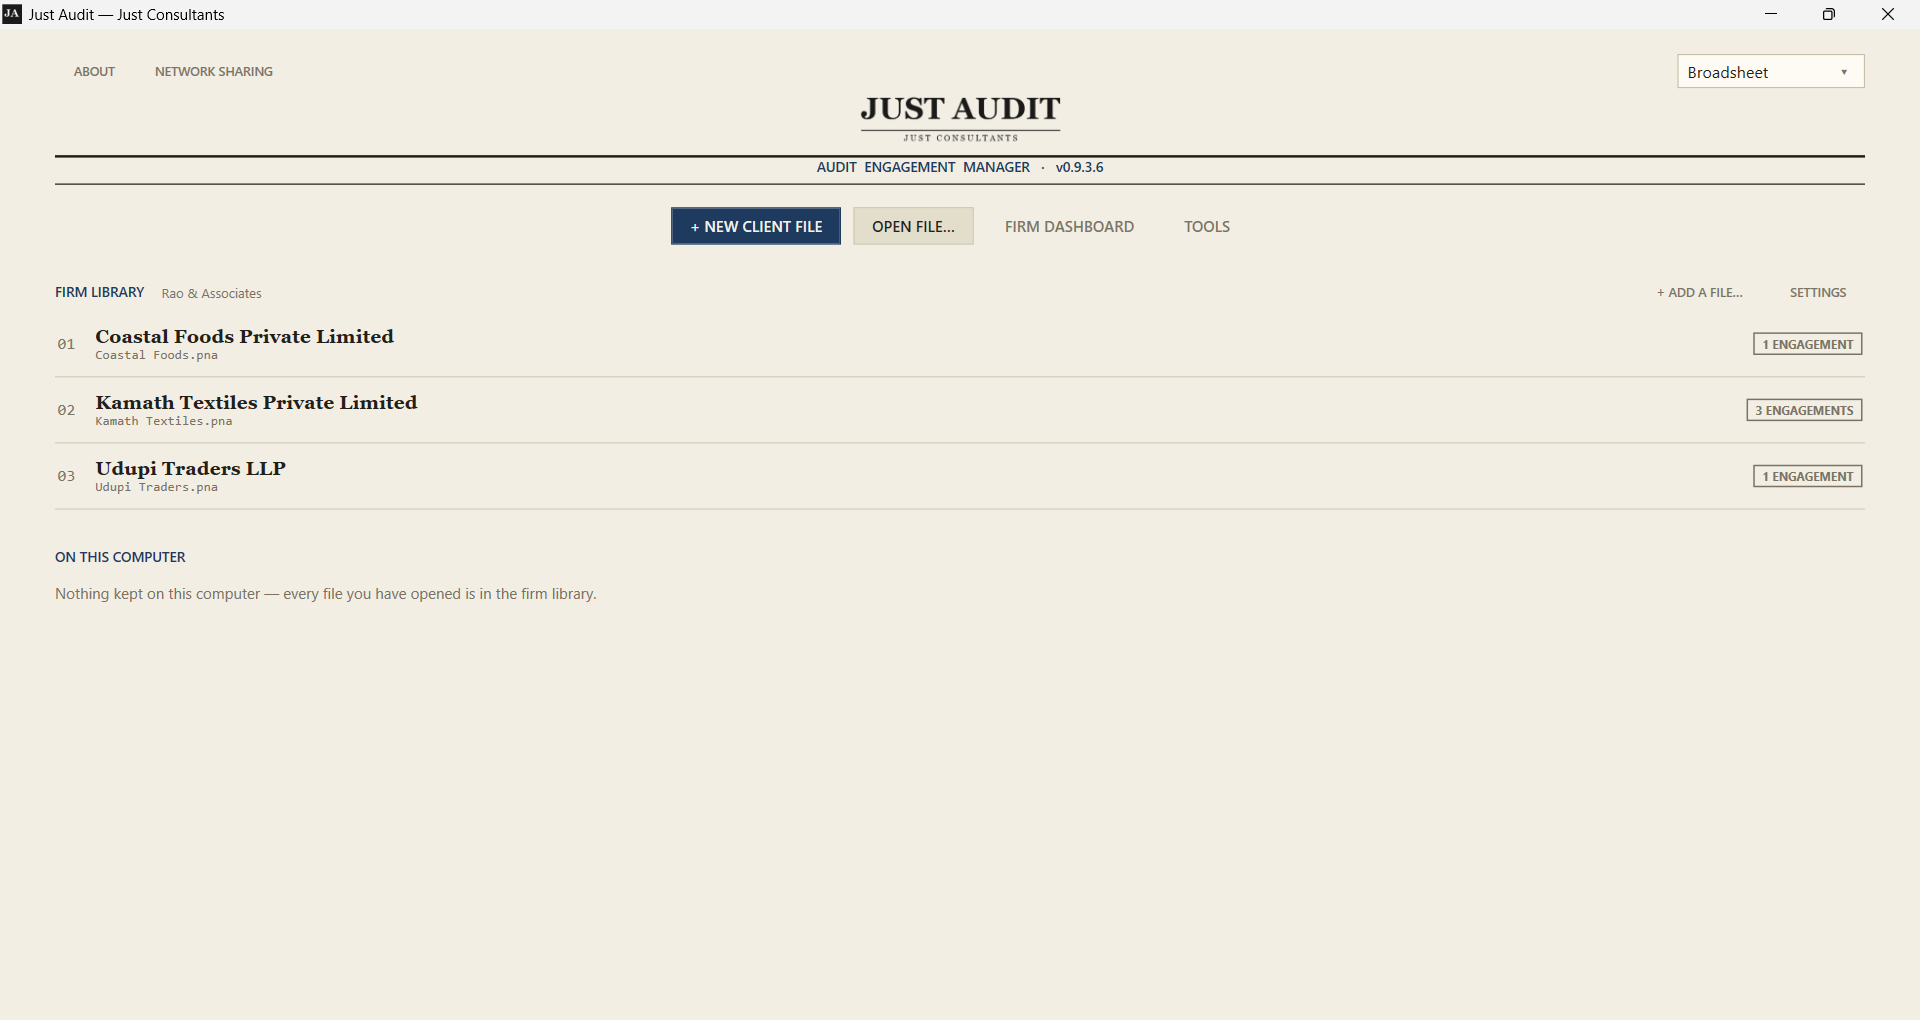
Task: Open firm library Settings
Action: click(x=1818, y=293)
